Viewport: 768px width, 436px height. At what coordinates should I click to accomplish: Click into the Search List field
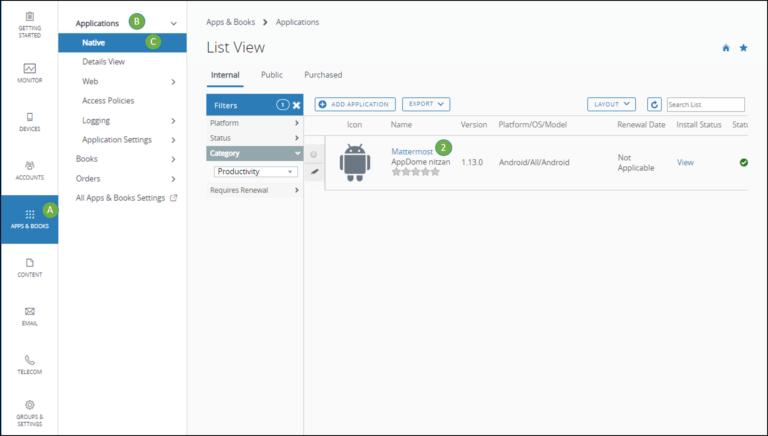(705, 104)
